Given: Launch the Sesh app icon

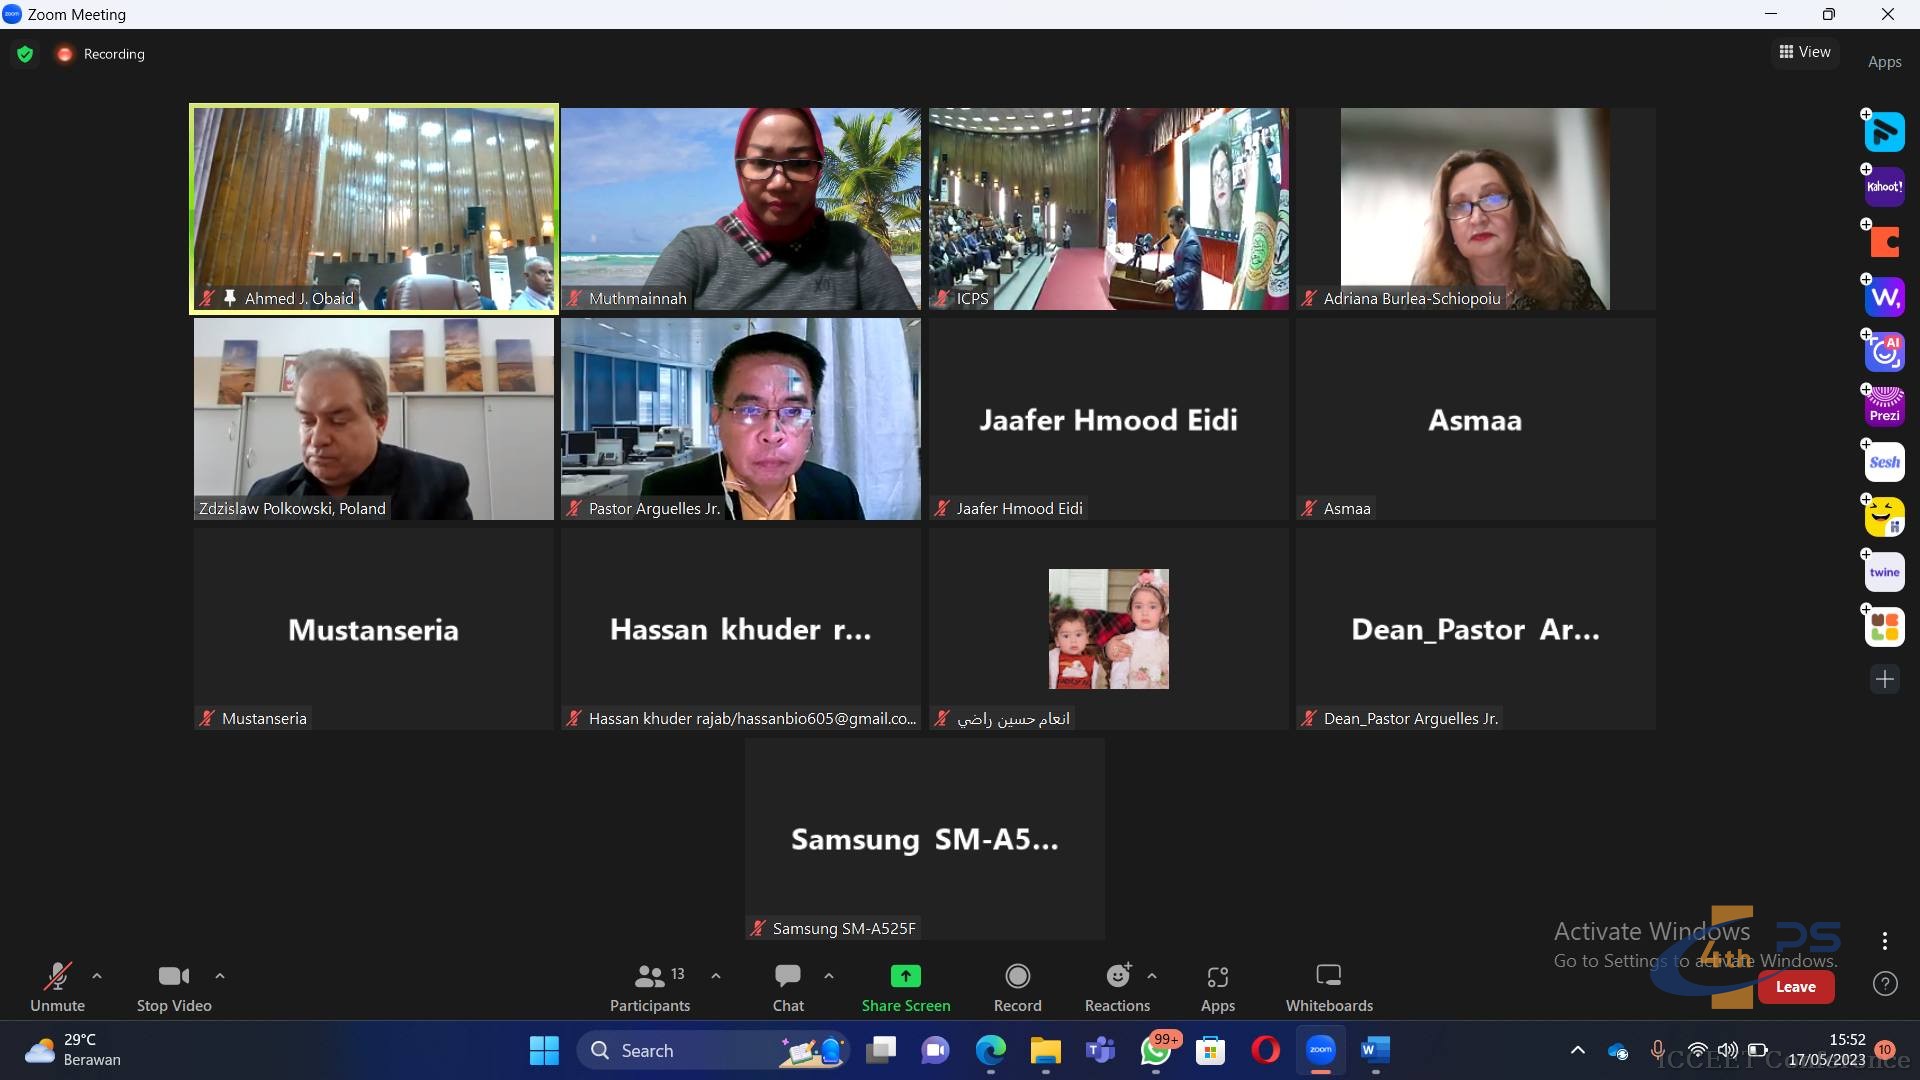Looking at the screenshot, I should point(1884,462).
